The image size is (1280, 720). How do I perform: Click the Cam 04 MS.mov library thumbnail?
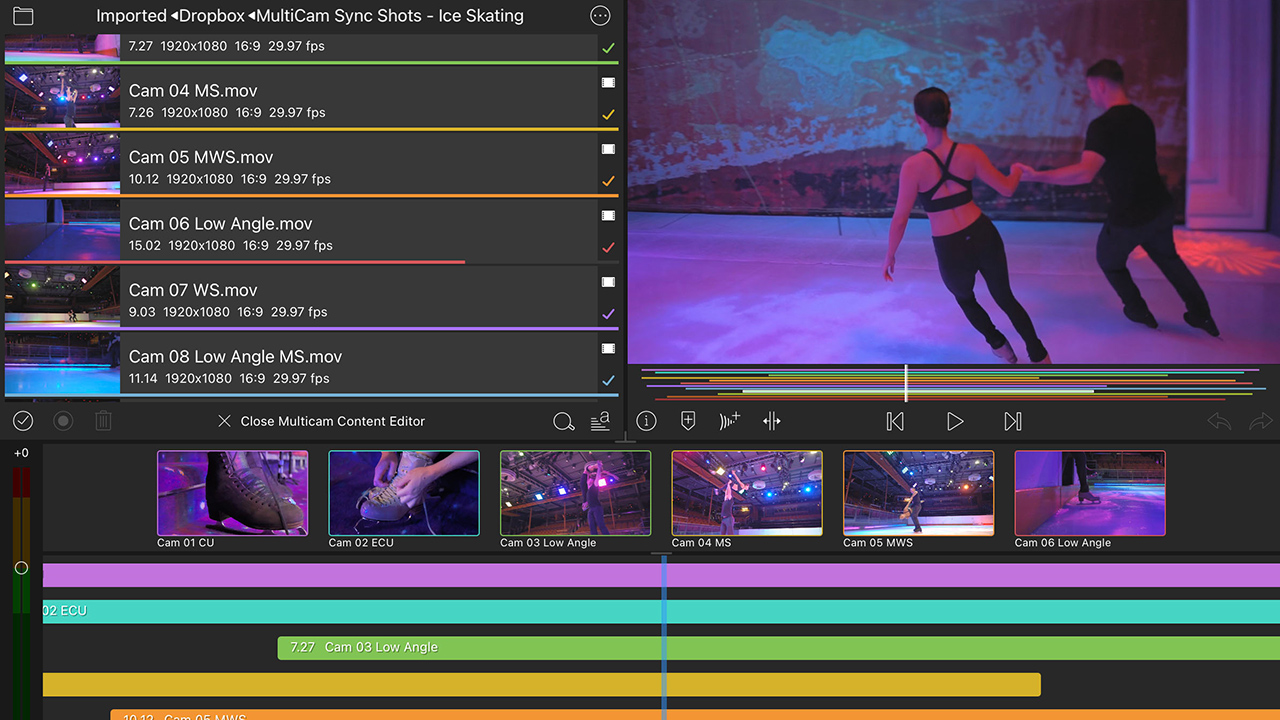coord(62,98)
